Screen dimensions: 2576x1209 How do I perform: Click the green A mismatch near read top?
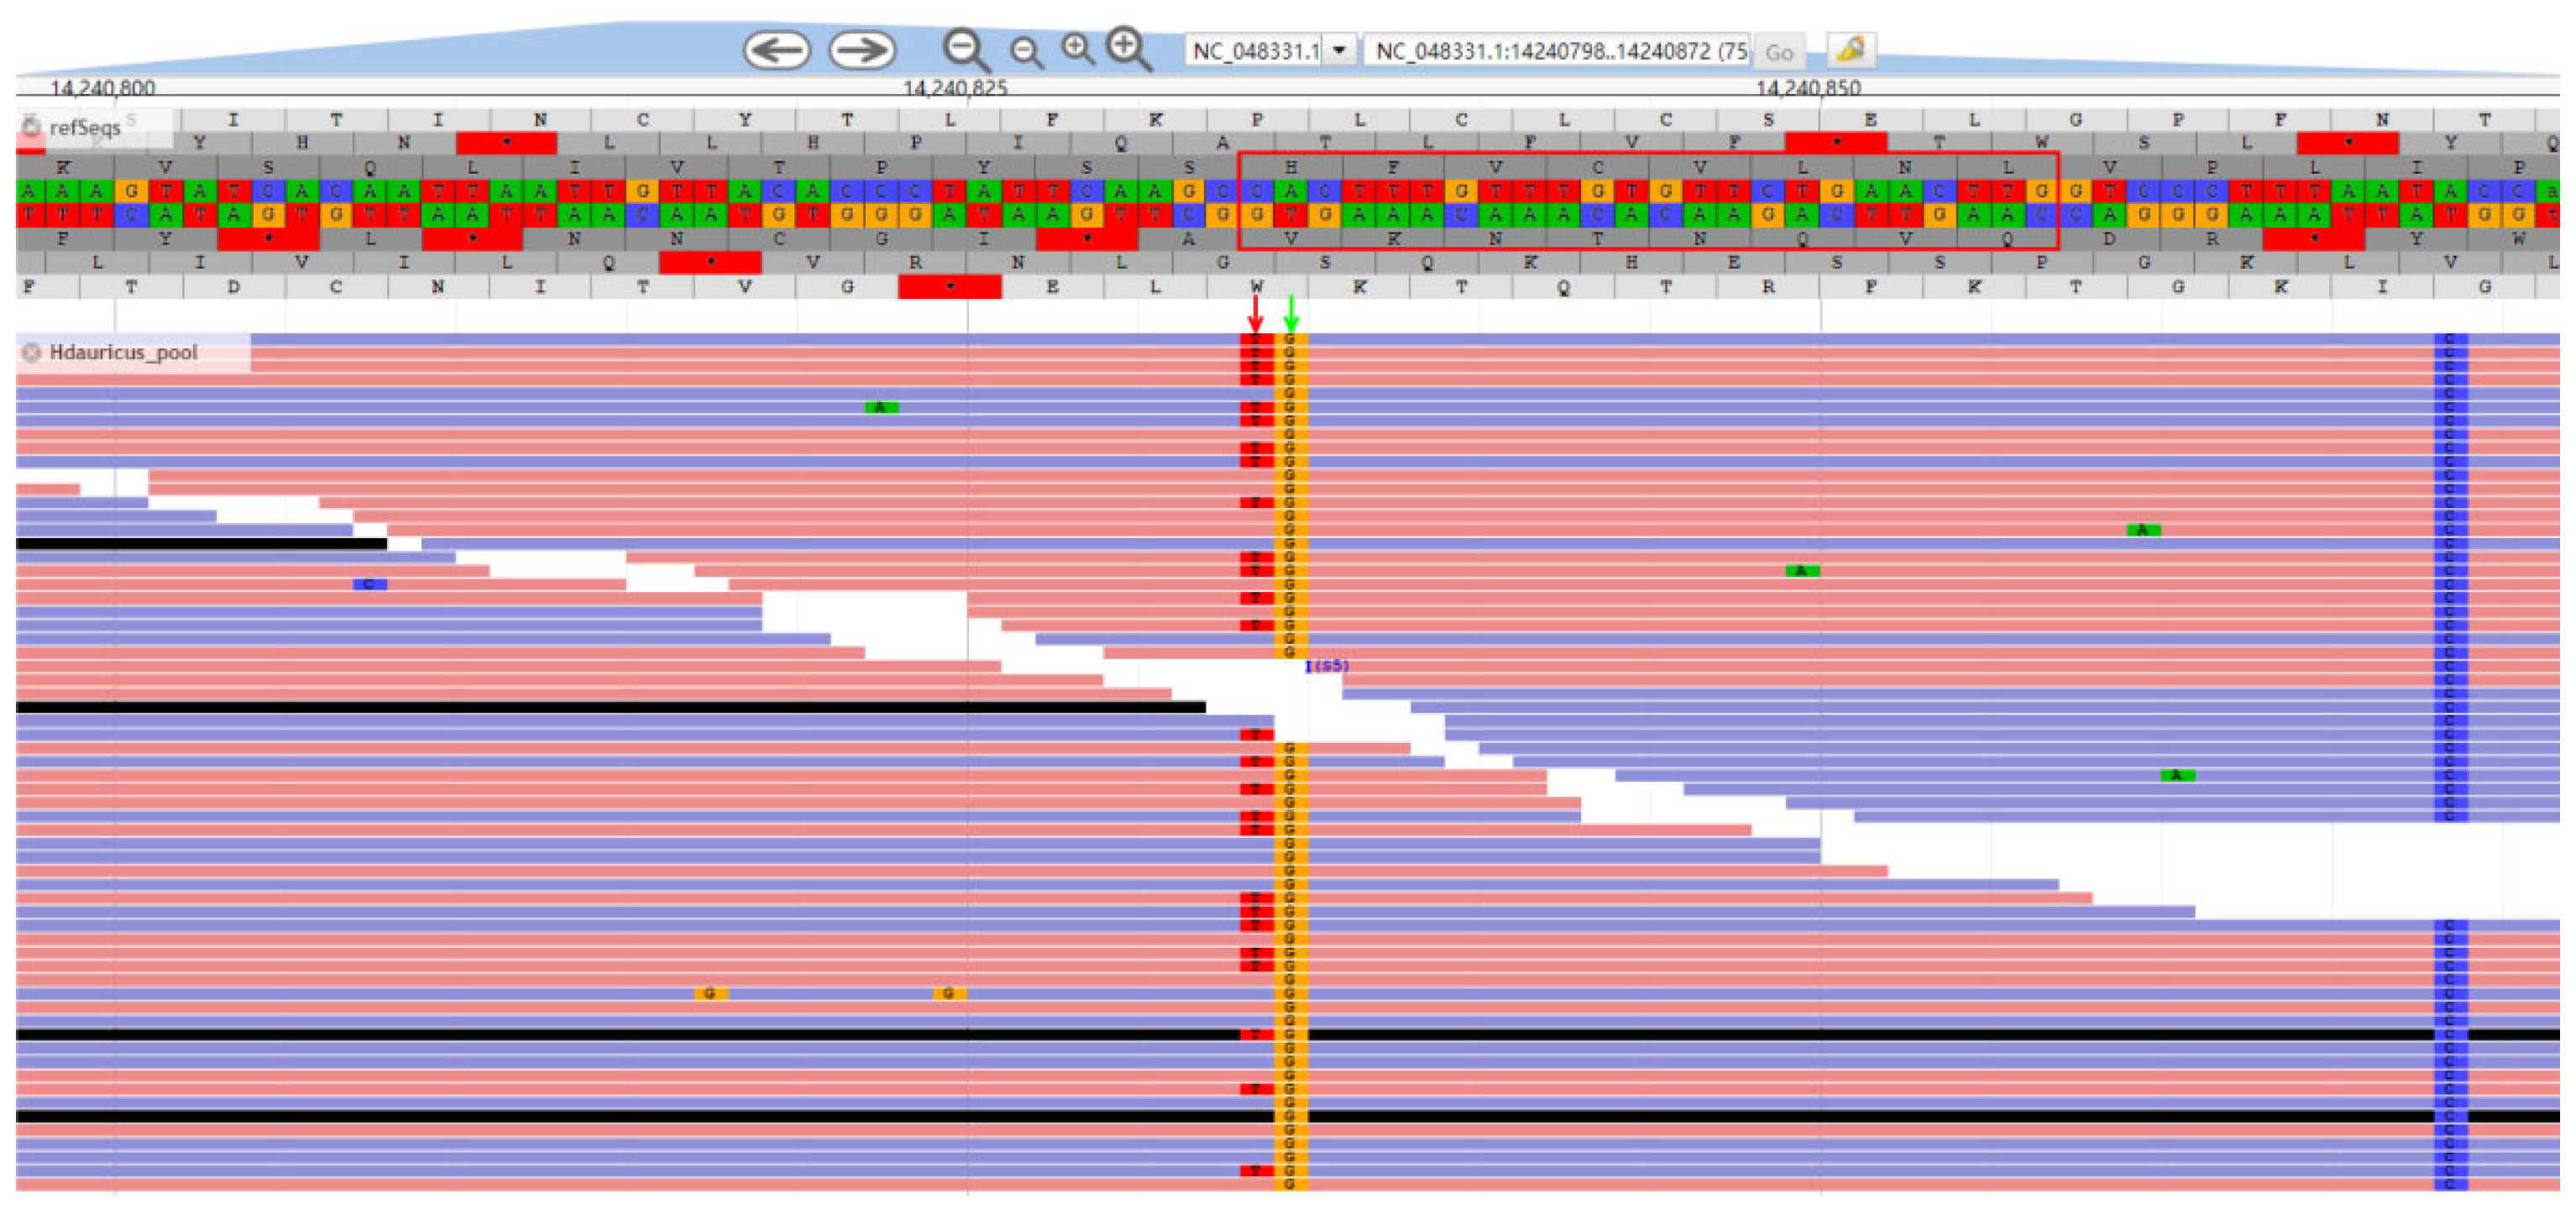click(x=880, y=407)
